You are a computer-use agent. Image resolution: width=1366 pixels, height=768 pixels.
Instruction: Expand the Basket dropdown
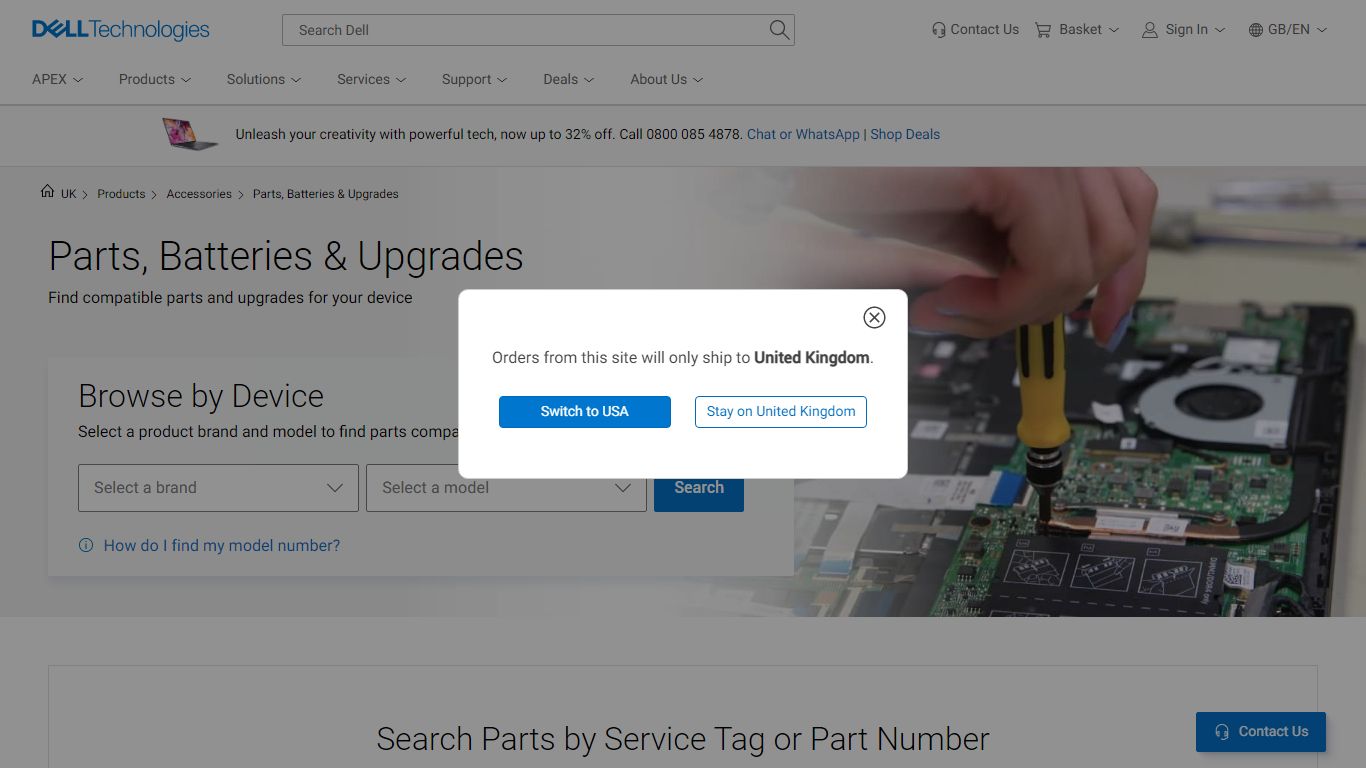pyautogui.click(x=1113, y=30)
